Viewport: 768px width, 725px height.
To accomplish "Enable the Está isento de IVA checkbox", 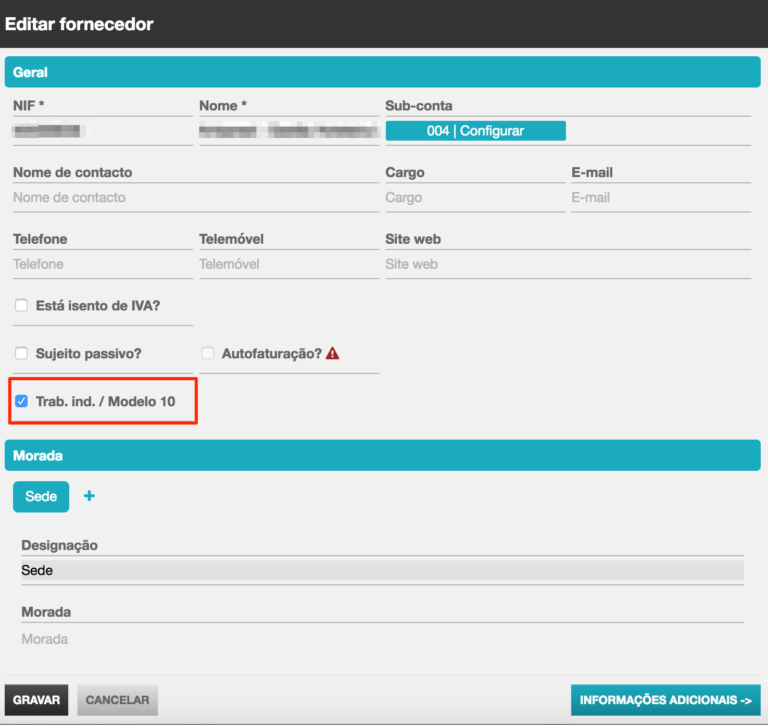I will click(22, 306).
